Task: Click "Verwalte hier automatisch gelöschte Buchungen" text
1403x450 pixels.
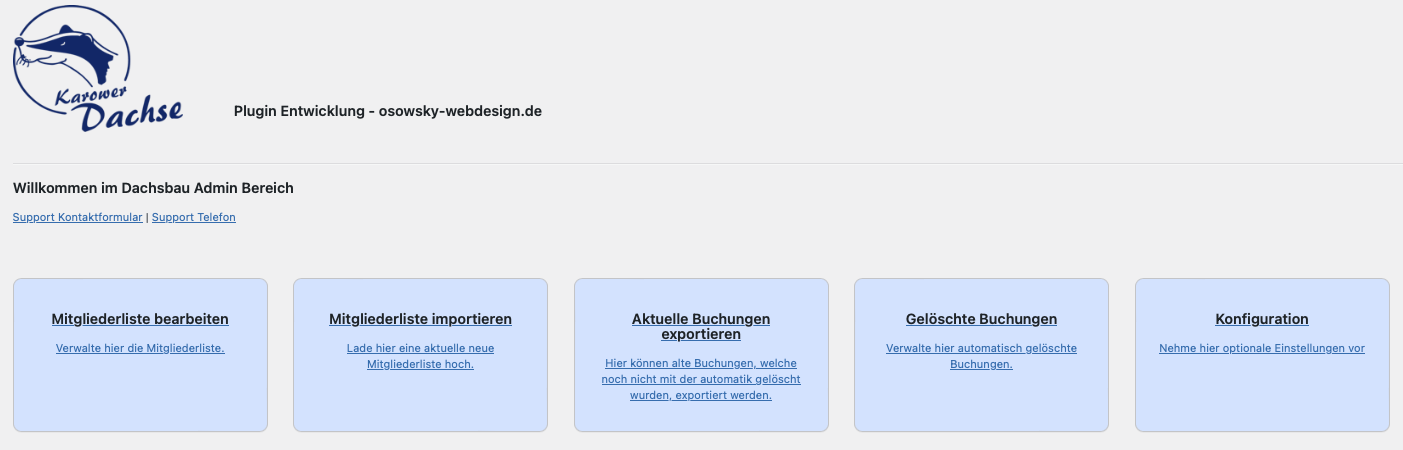Action: point(981,356)
